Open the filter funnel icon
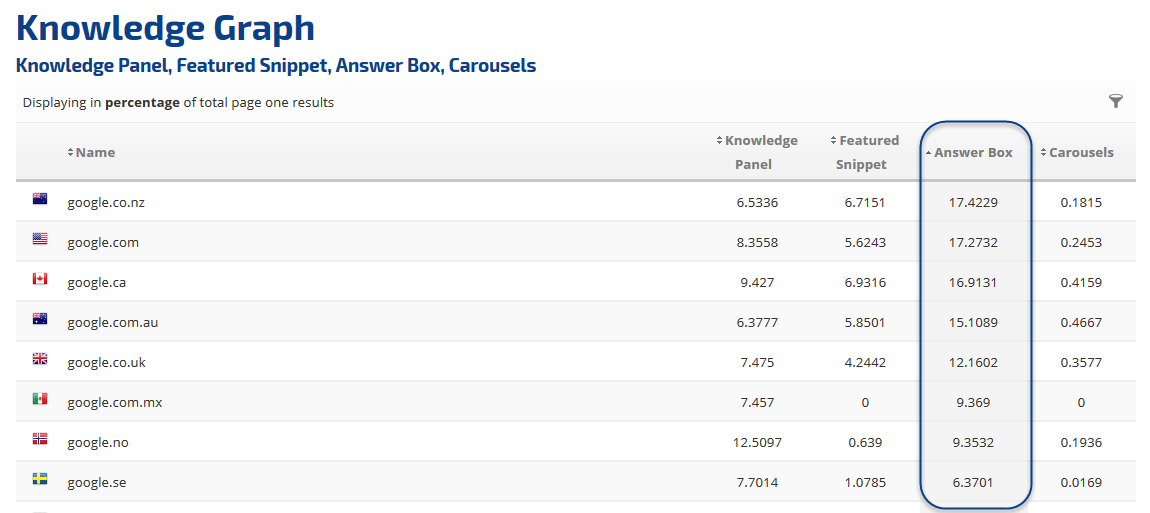The width and height of the screenshot is (1150, 513). [1116, 101]
